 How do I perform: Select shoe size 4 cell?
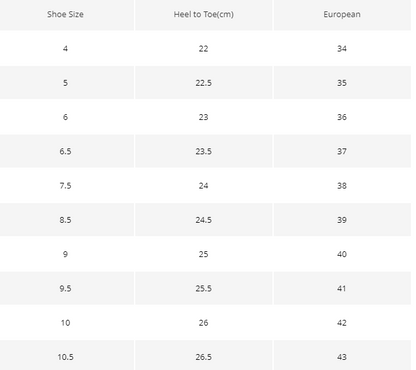point(65,49)
